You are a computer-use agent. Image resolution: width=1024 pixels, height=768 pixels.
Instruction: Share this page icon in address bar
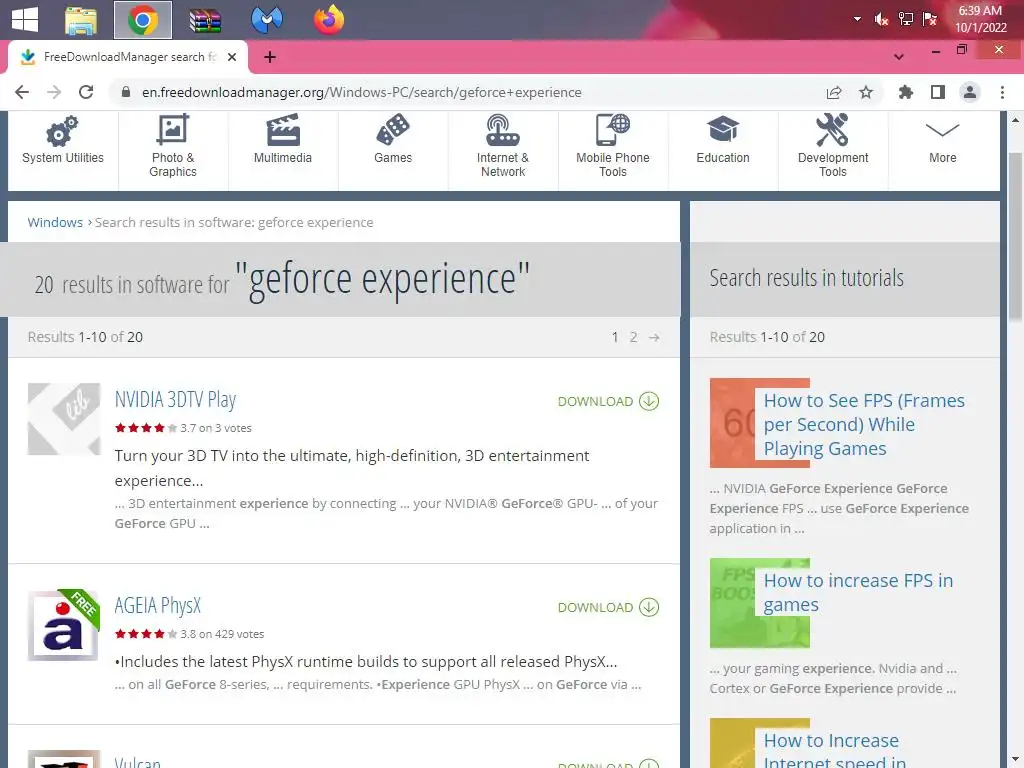pos(834,92)
